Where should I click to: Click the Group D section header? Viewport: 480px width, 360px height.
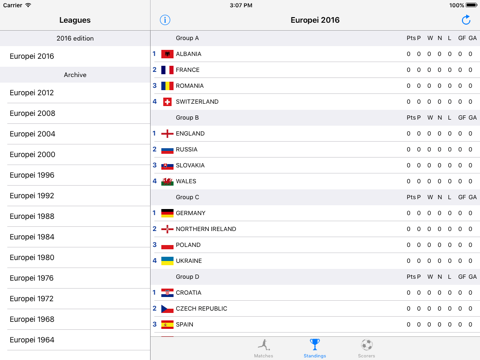[x=315, y=277]
